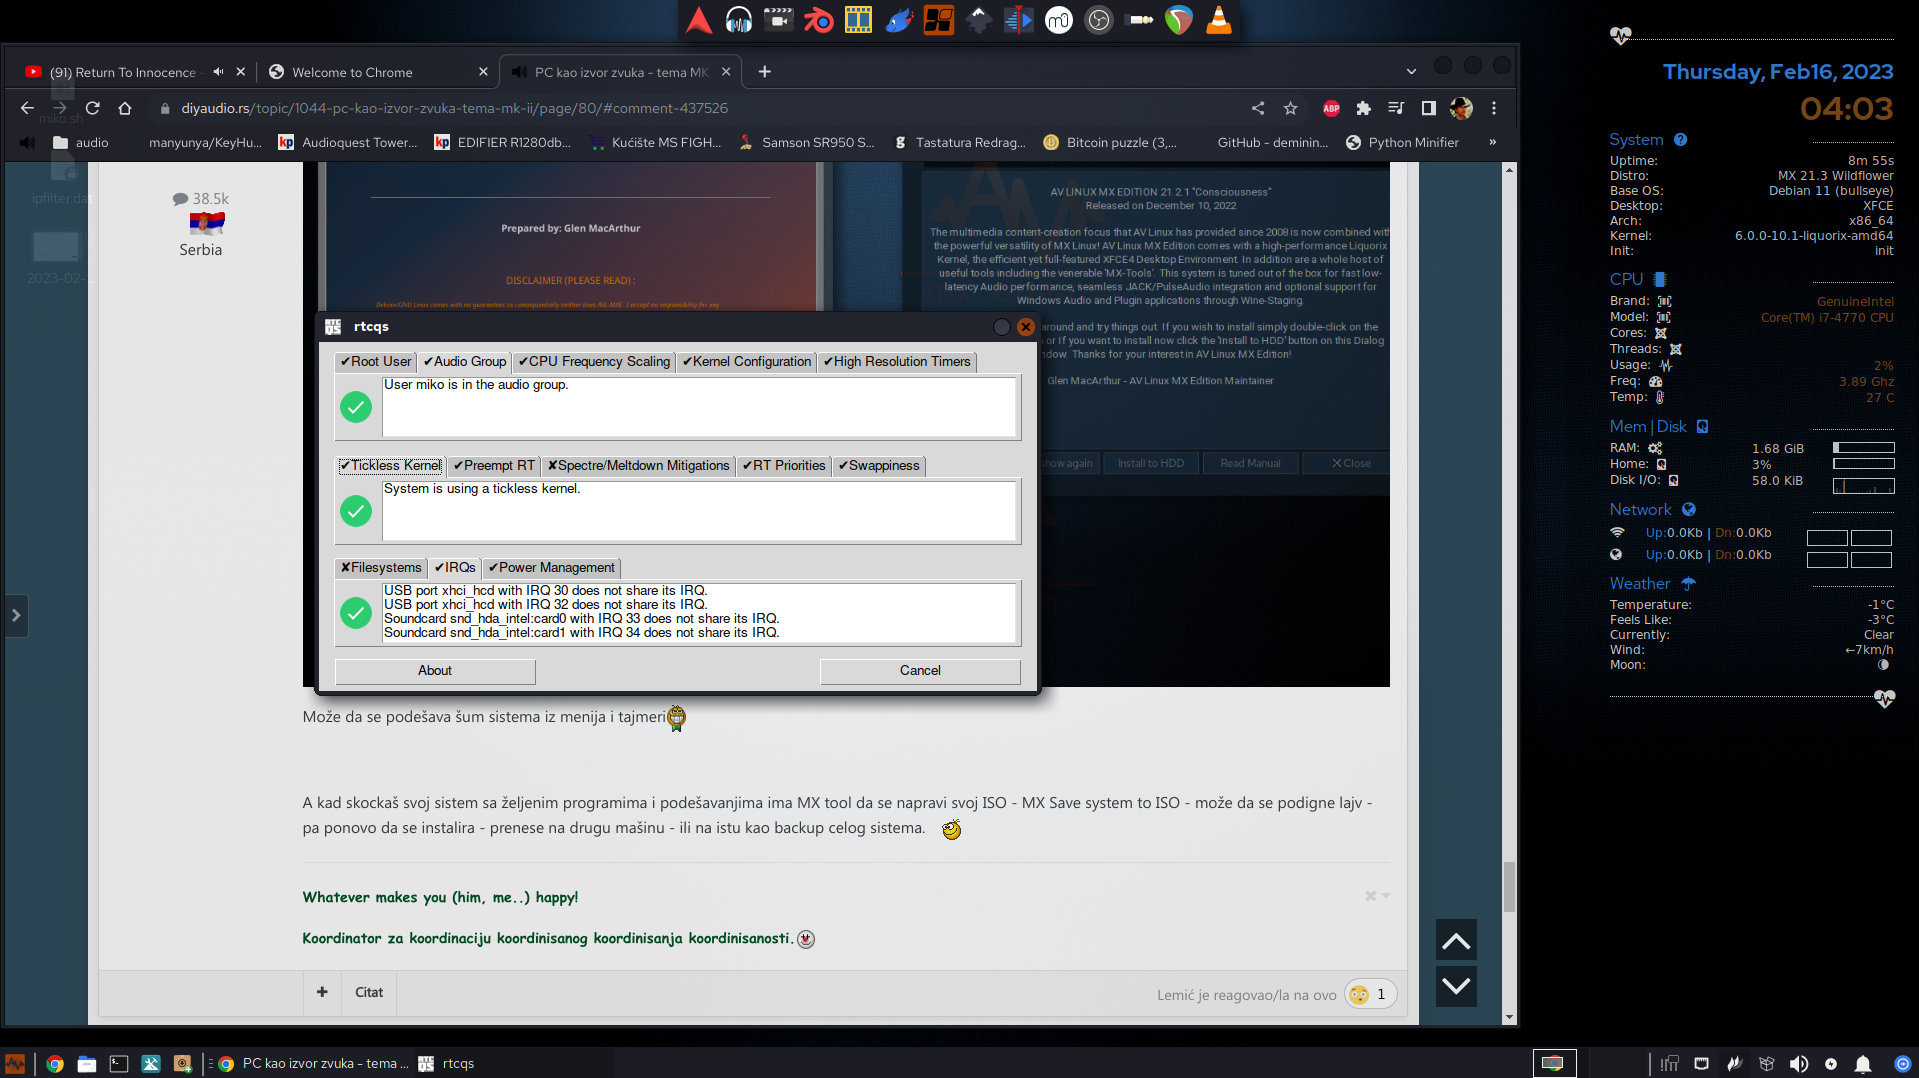Click the Cancel button in rtcqs
The width and height of the screenshot is (1919, 1078).
(920, 671)
